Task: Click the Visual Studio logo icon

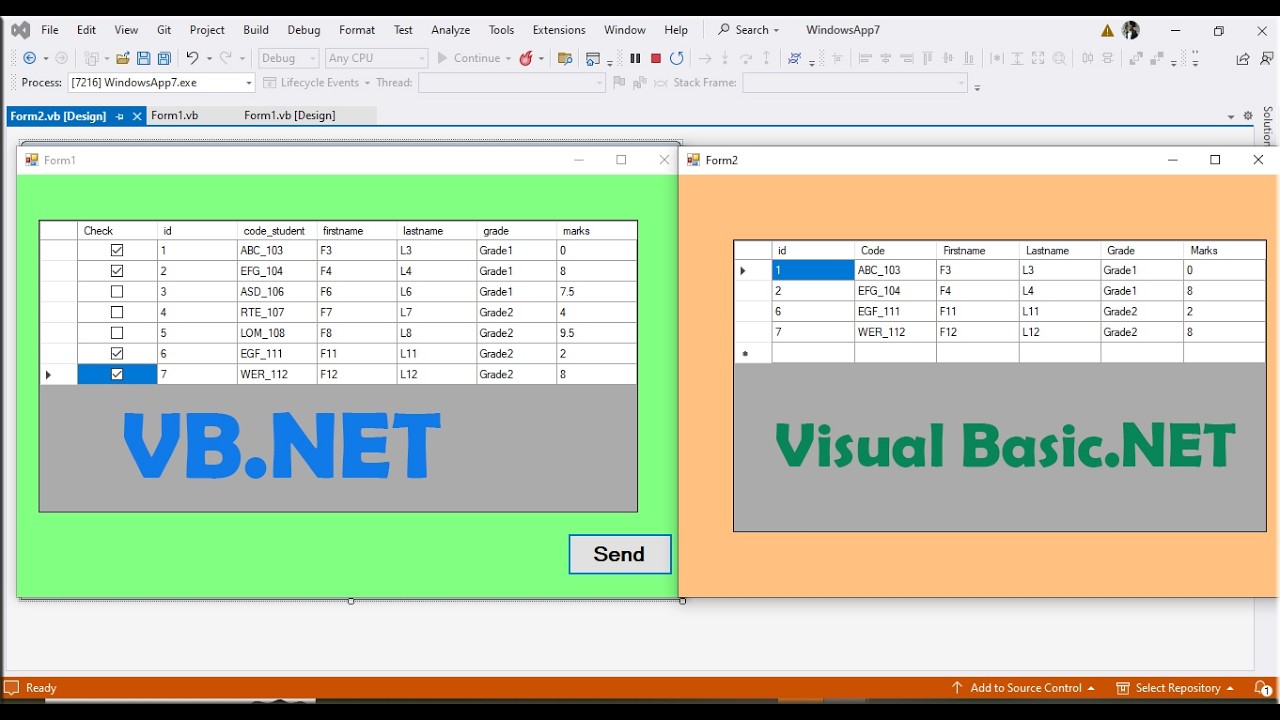Action: (20, 30)
